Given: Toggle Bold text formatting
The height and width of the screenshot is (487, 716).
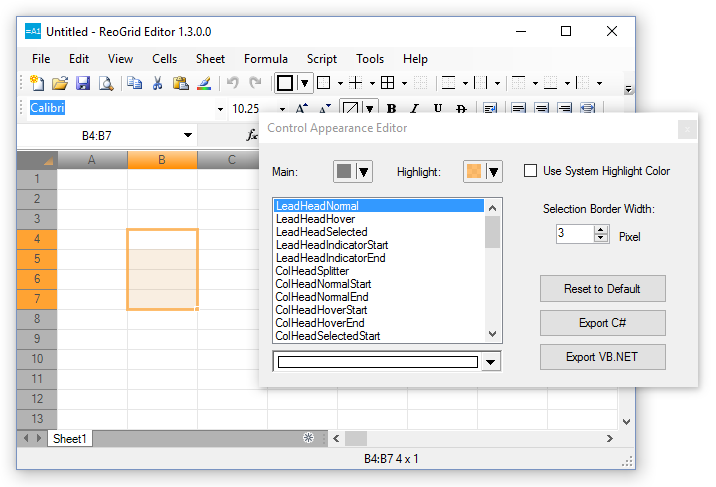Looking at the screenshot, I should pyautogui.click(x=391, y=109).
